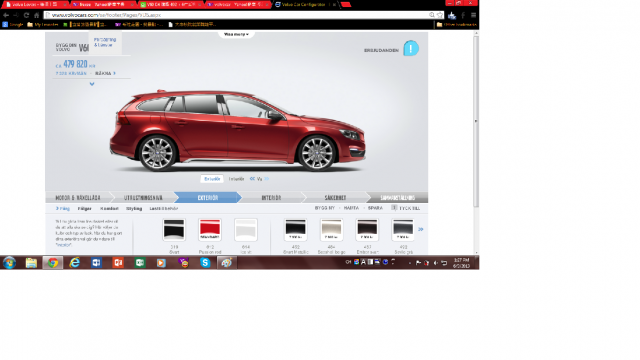Image resolution: width=640 pixels, height=360 pixels.
Task: Open the Chrome menu icon
Action: coord(473,15)
